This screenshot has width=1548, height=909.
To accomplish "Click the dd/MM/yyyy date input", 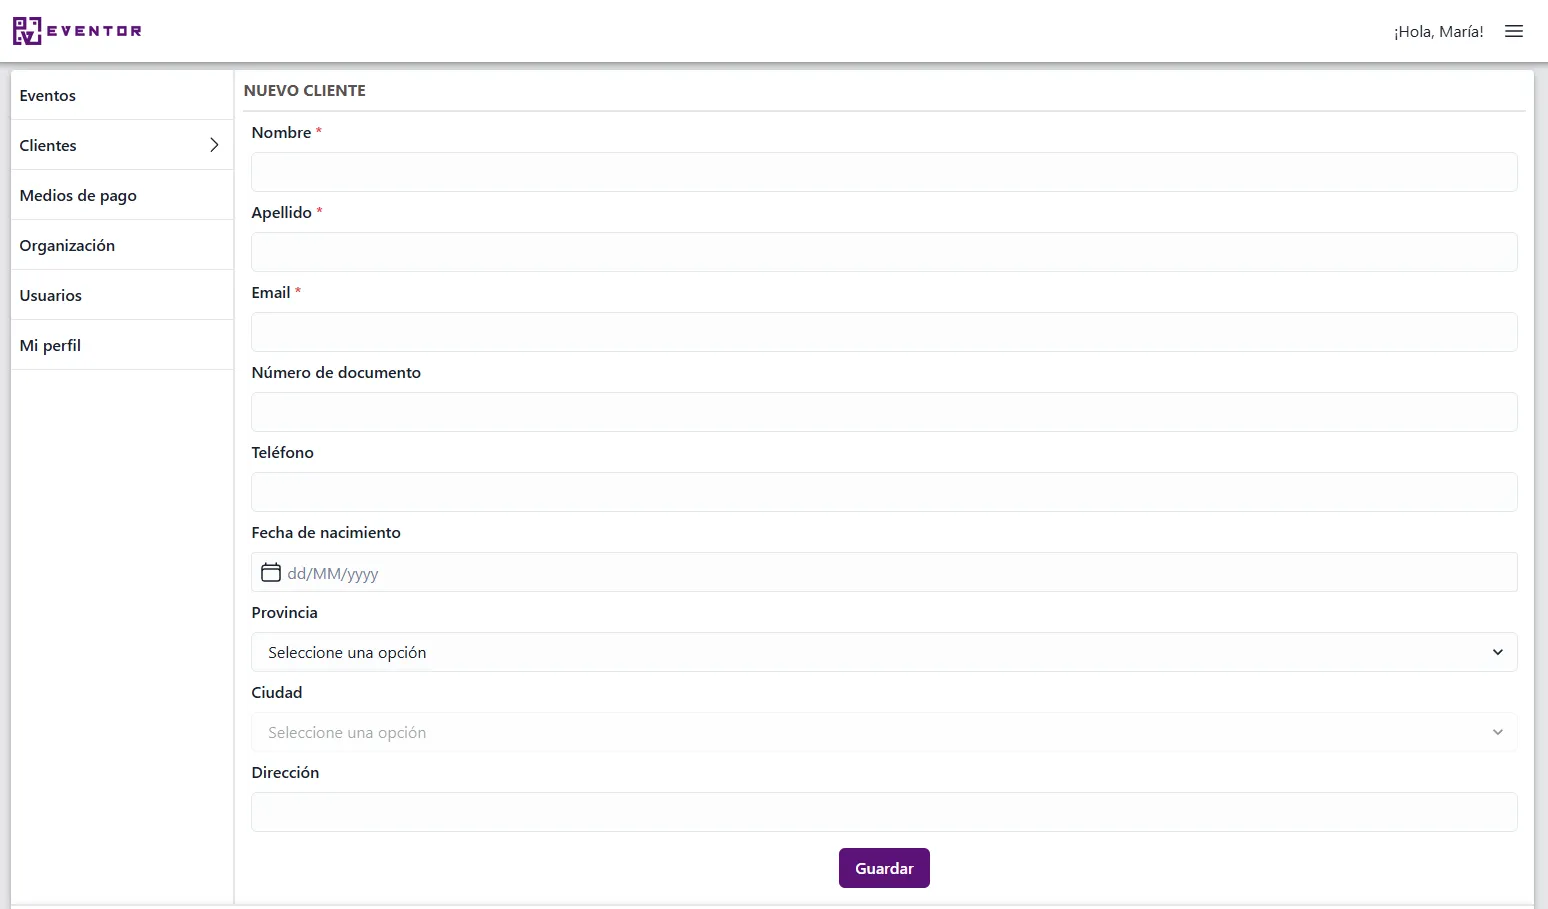I will [x=884, y=572].
